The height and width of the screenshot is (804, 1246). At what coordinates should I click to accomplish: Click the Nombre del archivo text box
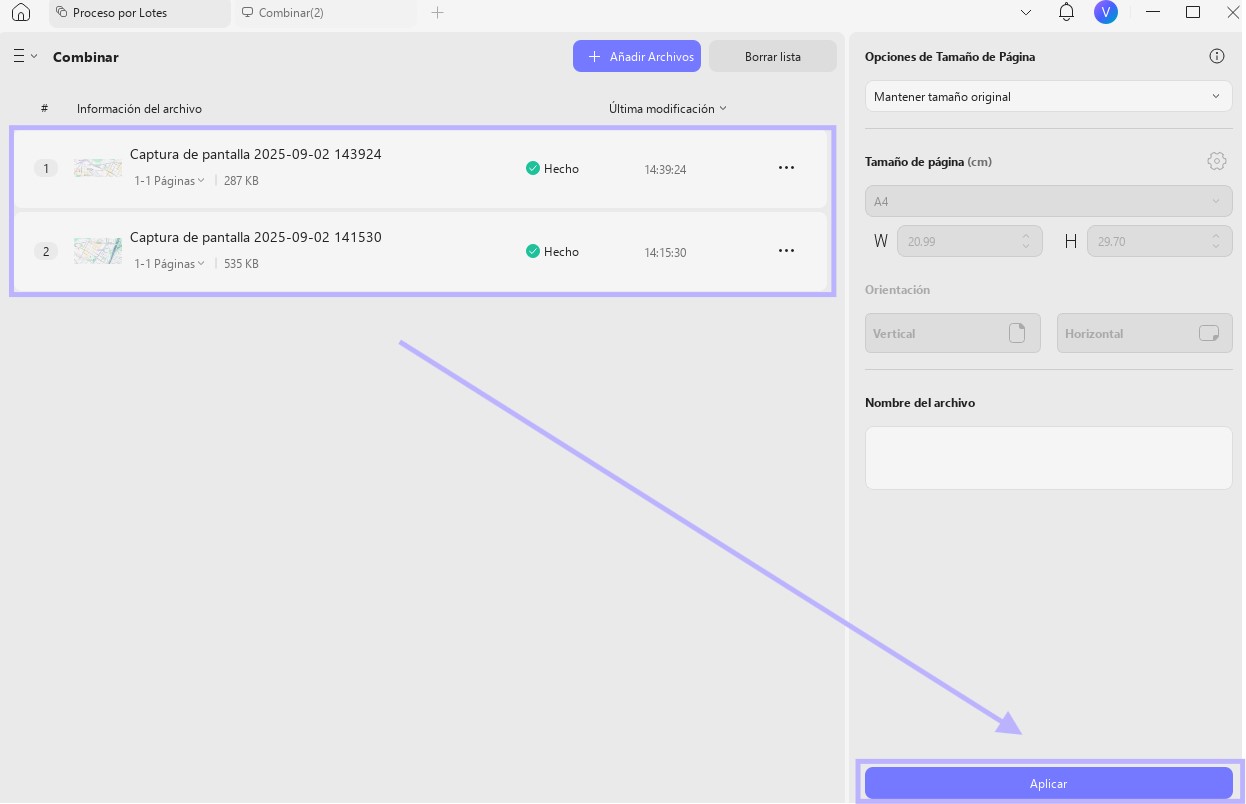pos(1048,458)
